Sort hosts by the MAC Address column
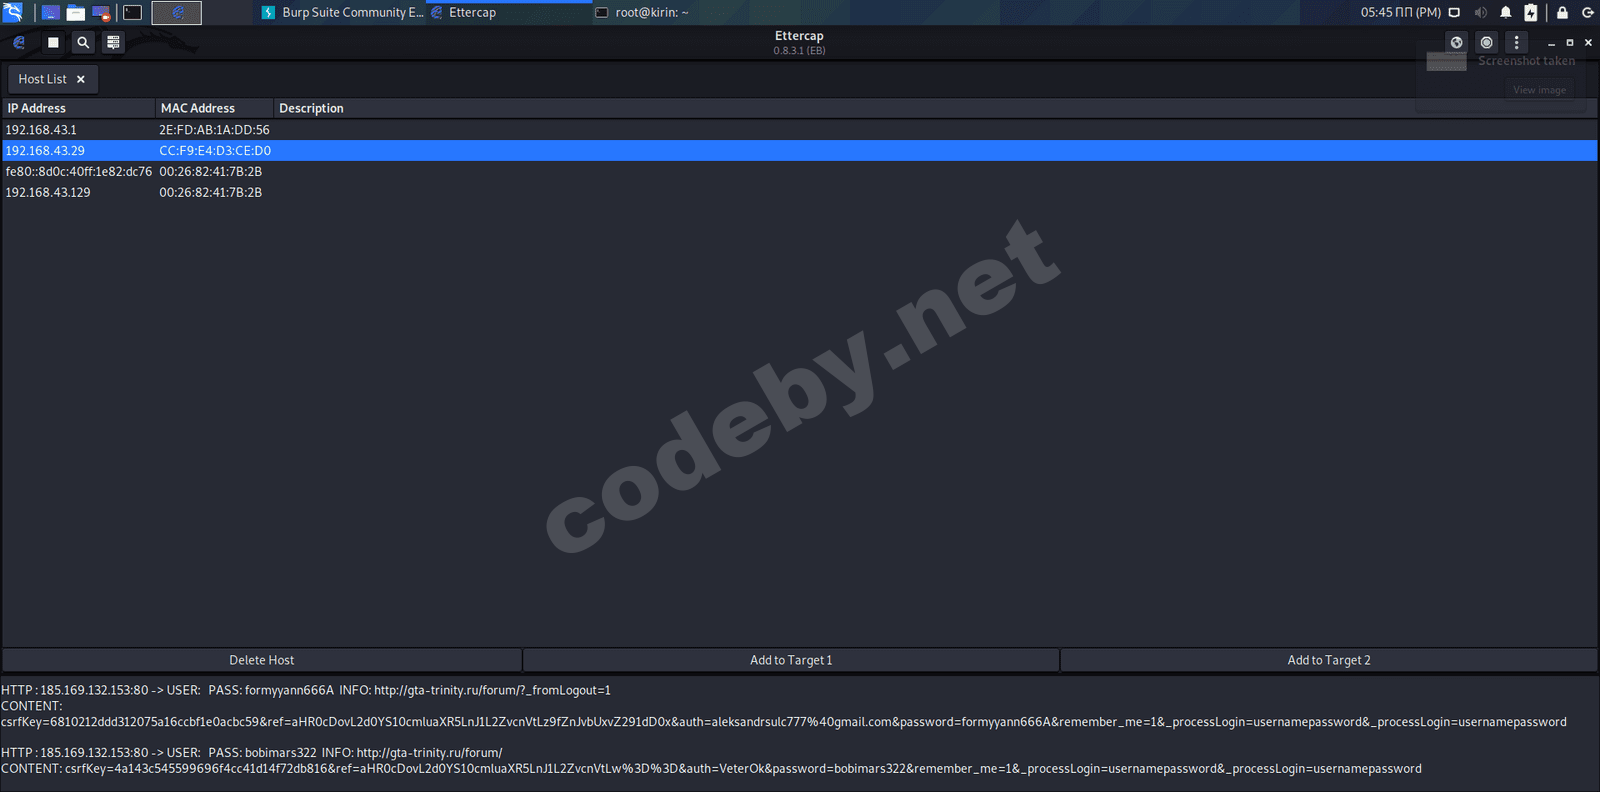This screenshot has width=1600, height=792. coord(214,108)
